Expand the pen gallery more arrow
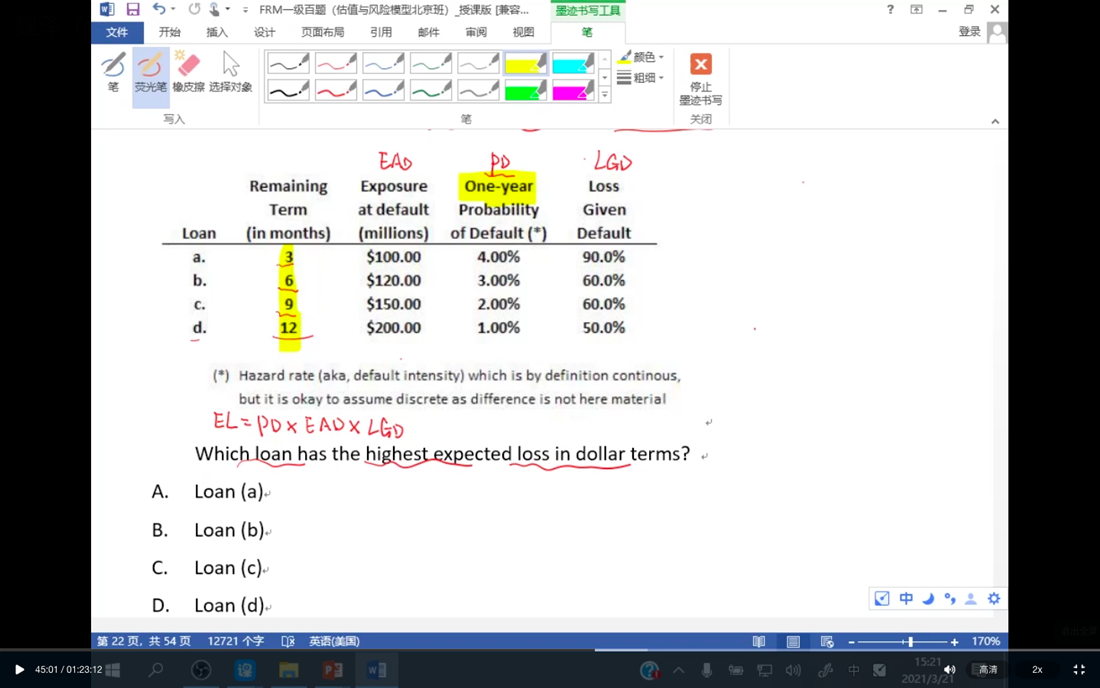 tap(605, 95)
